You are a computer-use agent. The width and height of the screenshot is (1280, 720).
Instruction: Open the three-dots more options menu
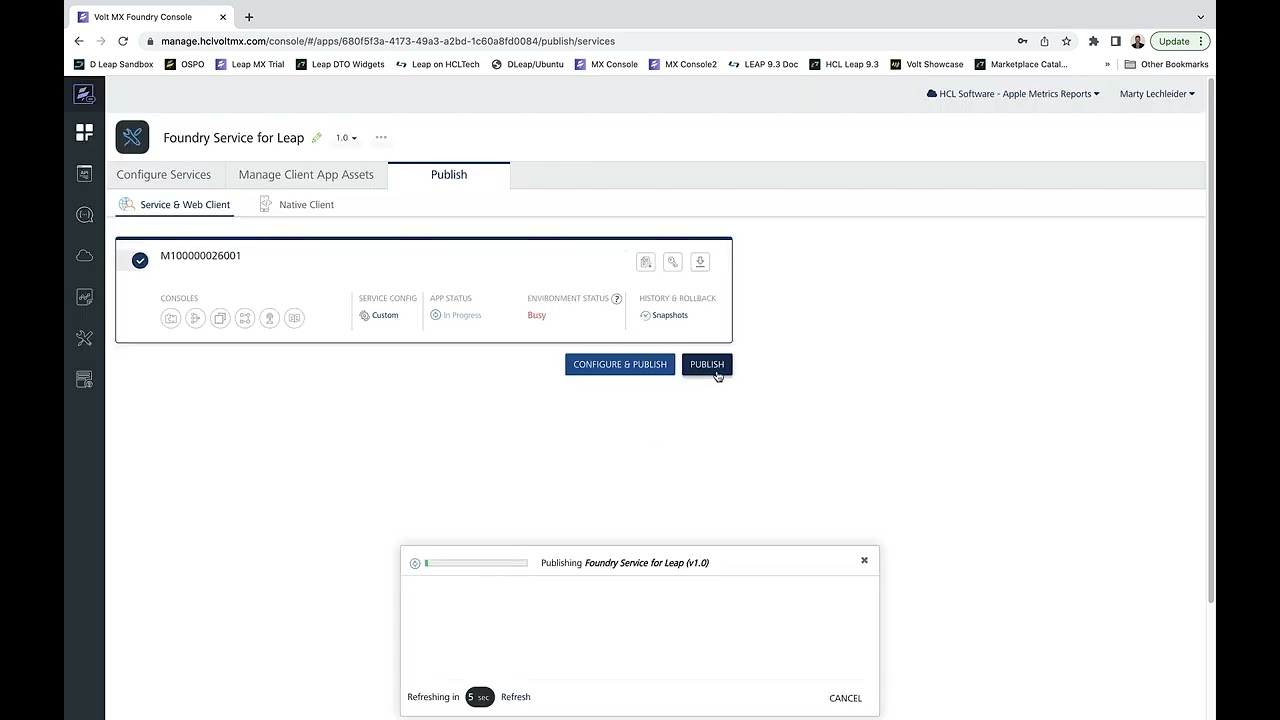click(381, 138)
